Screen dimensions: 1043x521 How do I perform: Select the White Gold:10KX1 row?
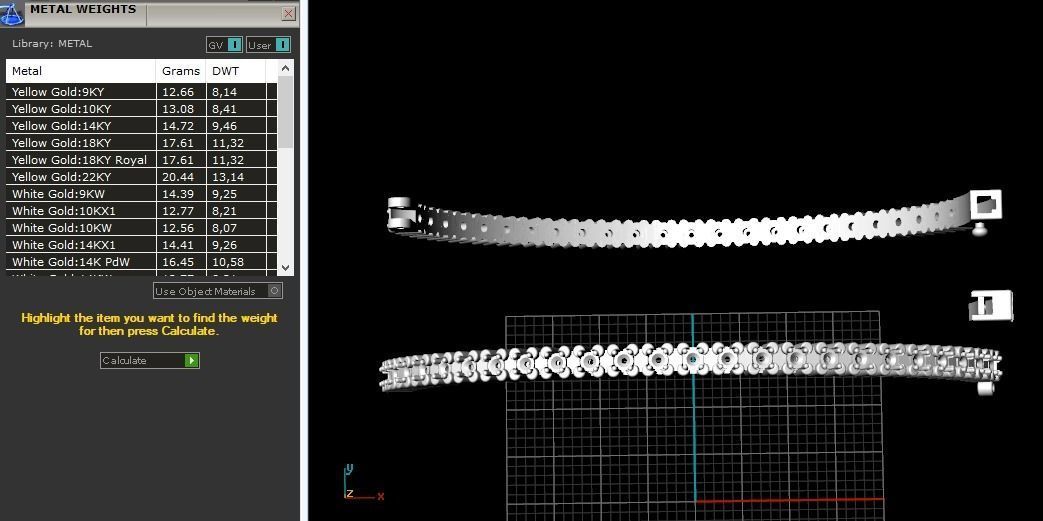(x=141, y=211)
